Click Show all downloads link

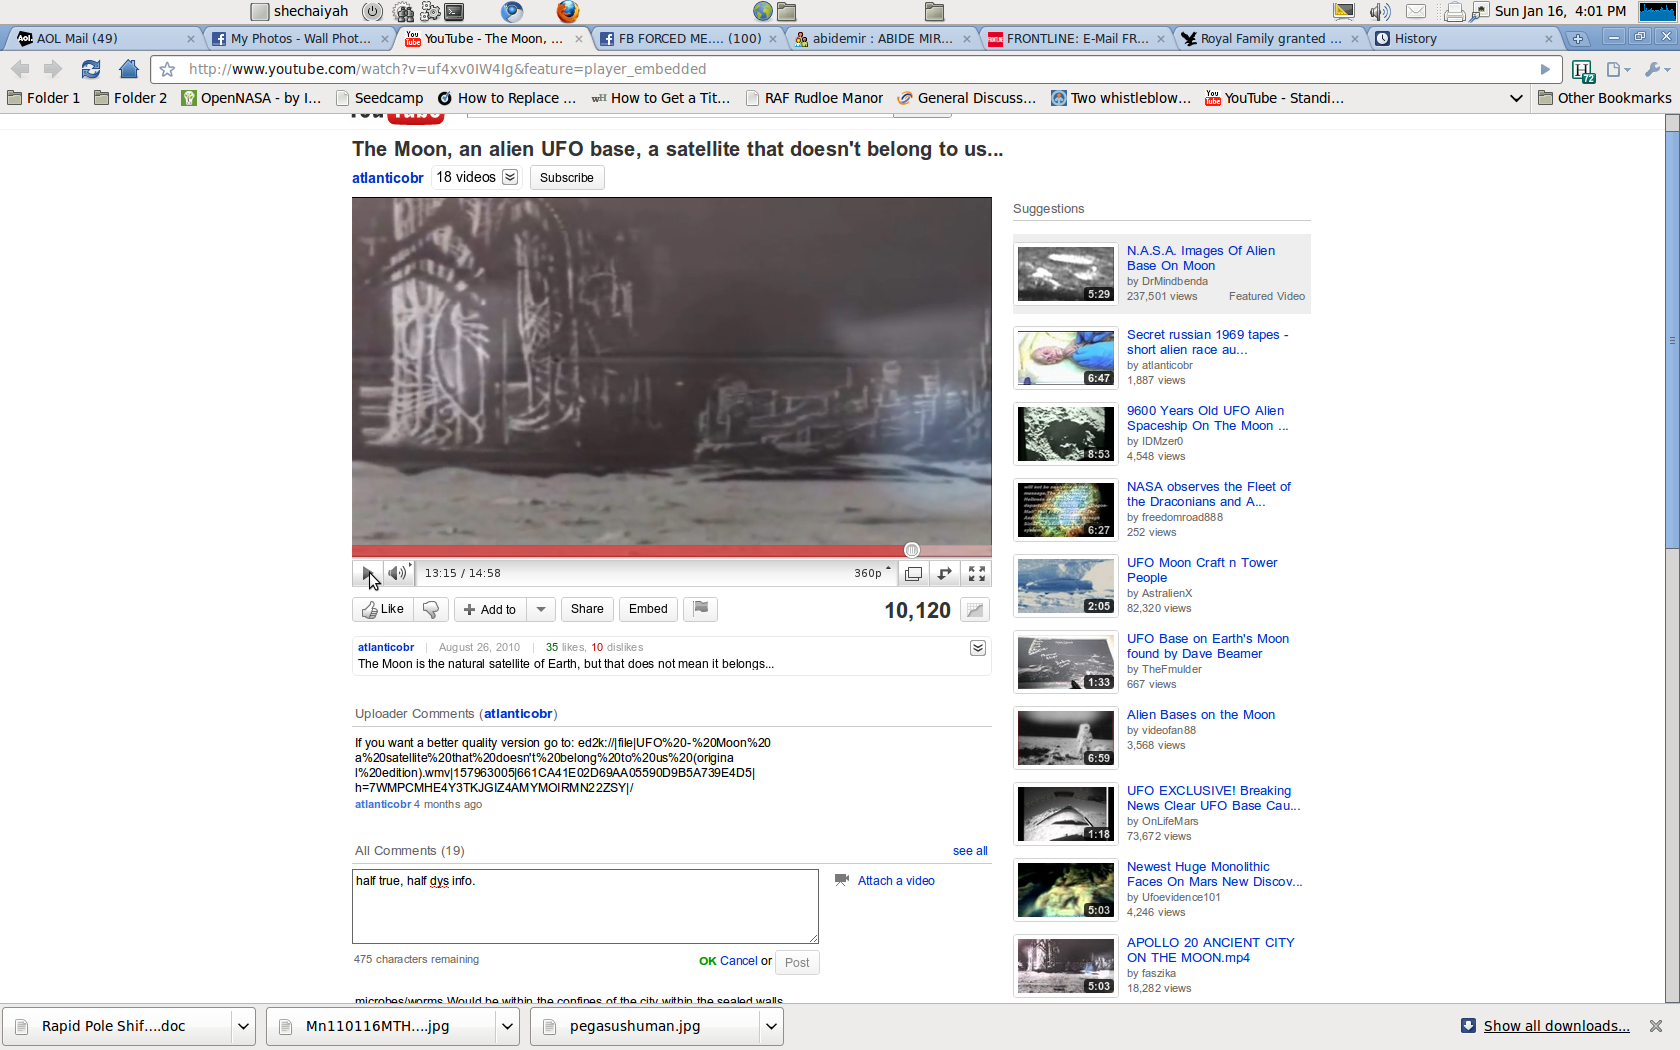pyautogui.click(x=1556, y=1026)
